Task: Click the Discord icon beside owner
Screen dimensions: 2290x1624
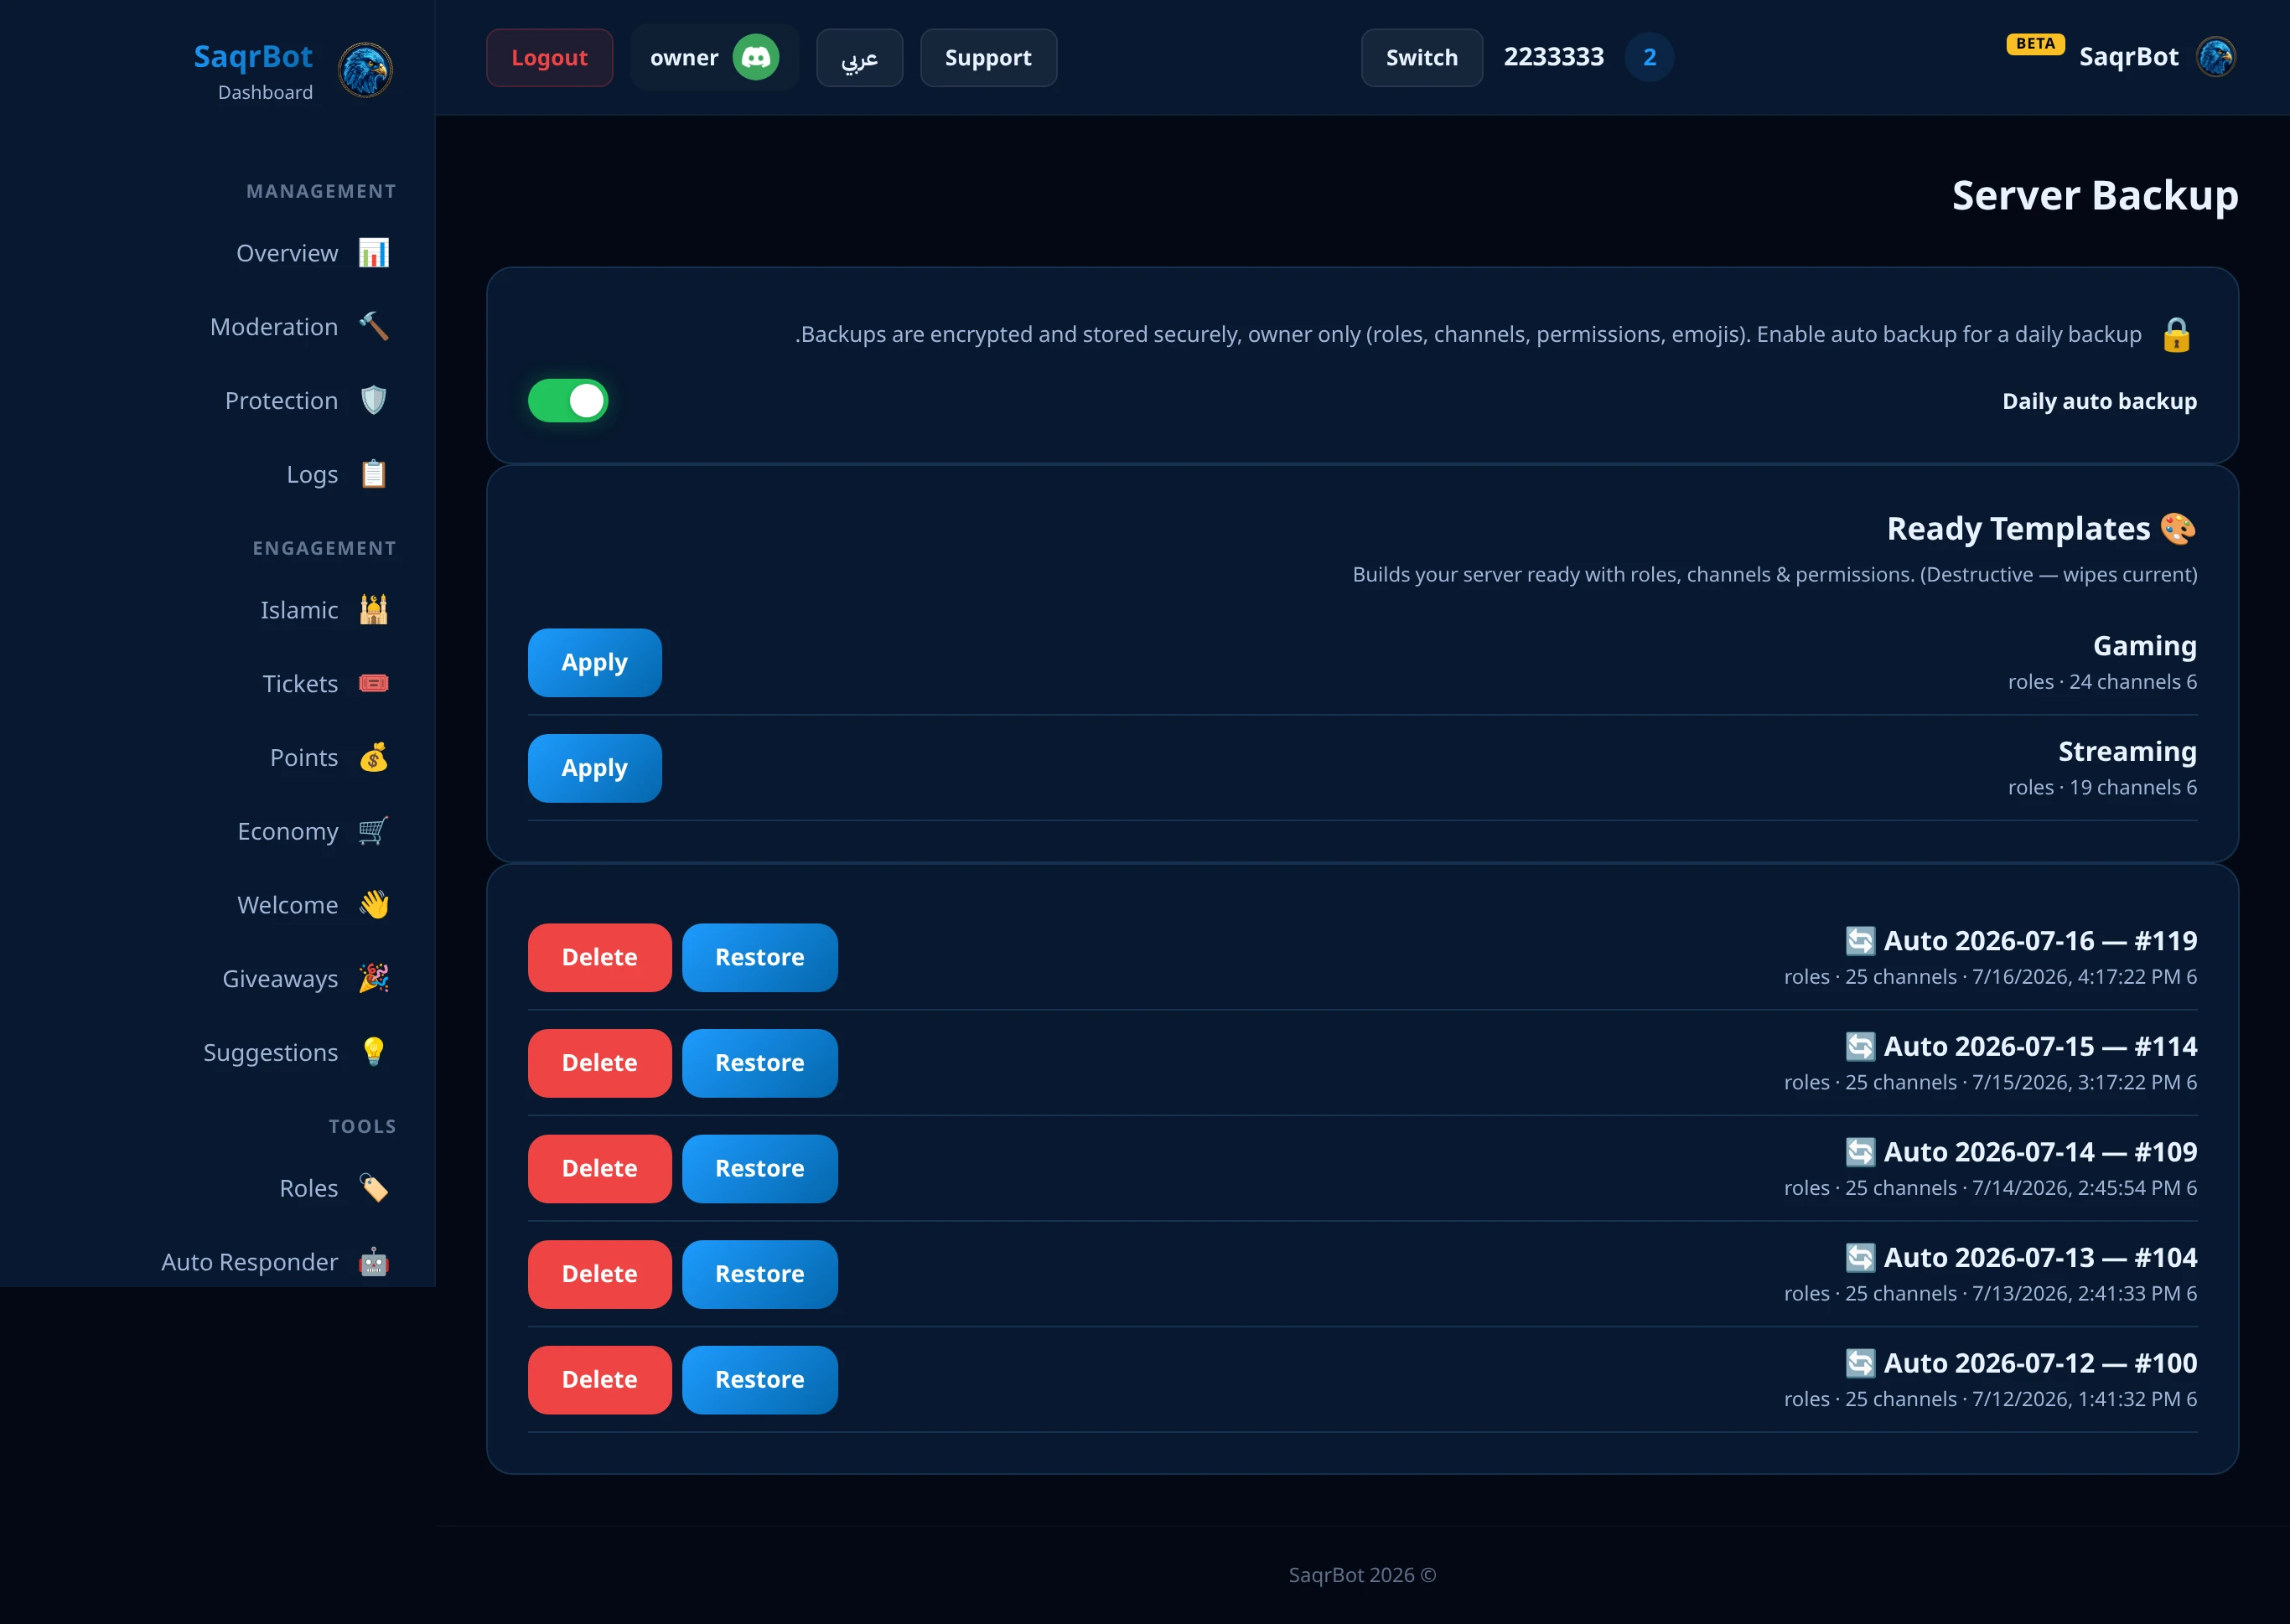Action: 756,58
